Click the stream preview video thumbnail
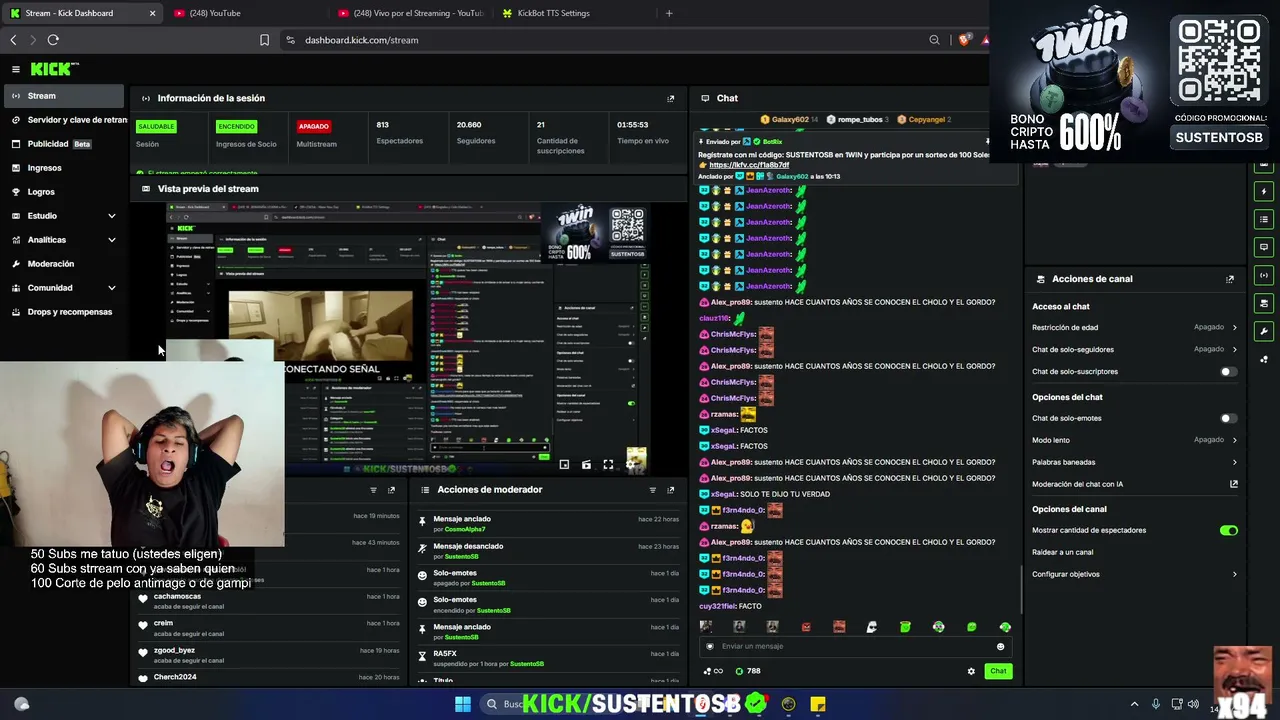The image size is (1280, 720). 408,337
